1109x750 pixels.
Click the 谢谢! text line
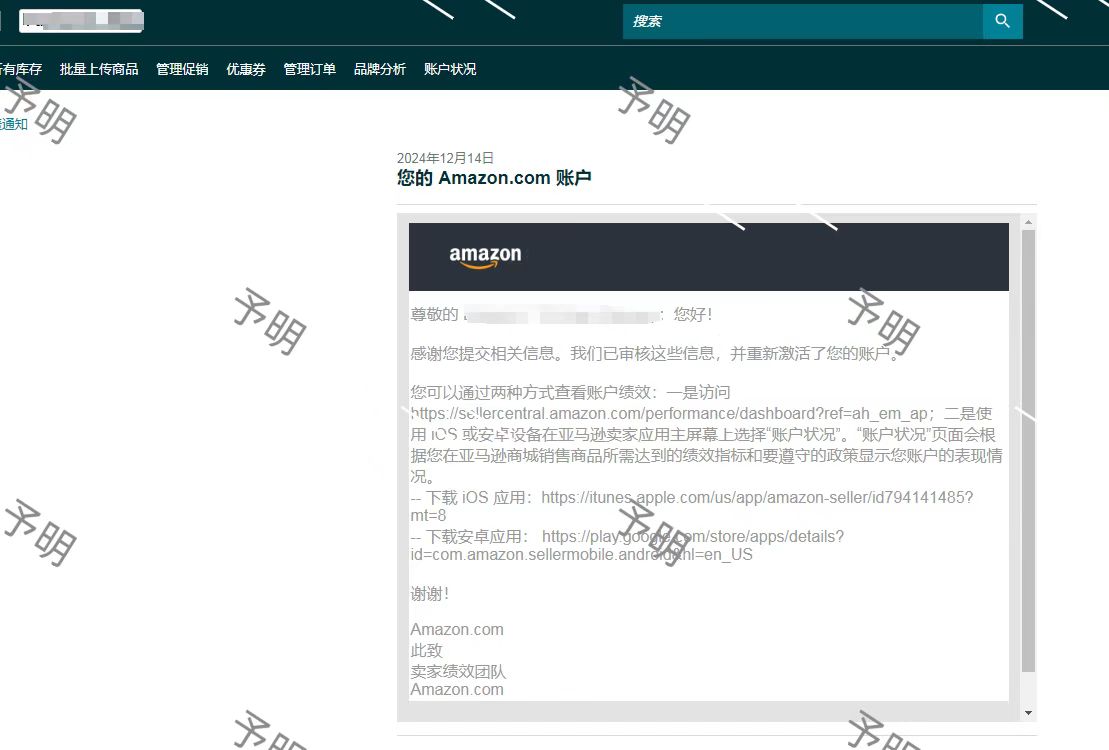pos(429,594)
